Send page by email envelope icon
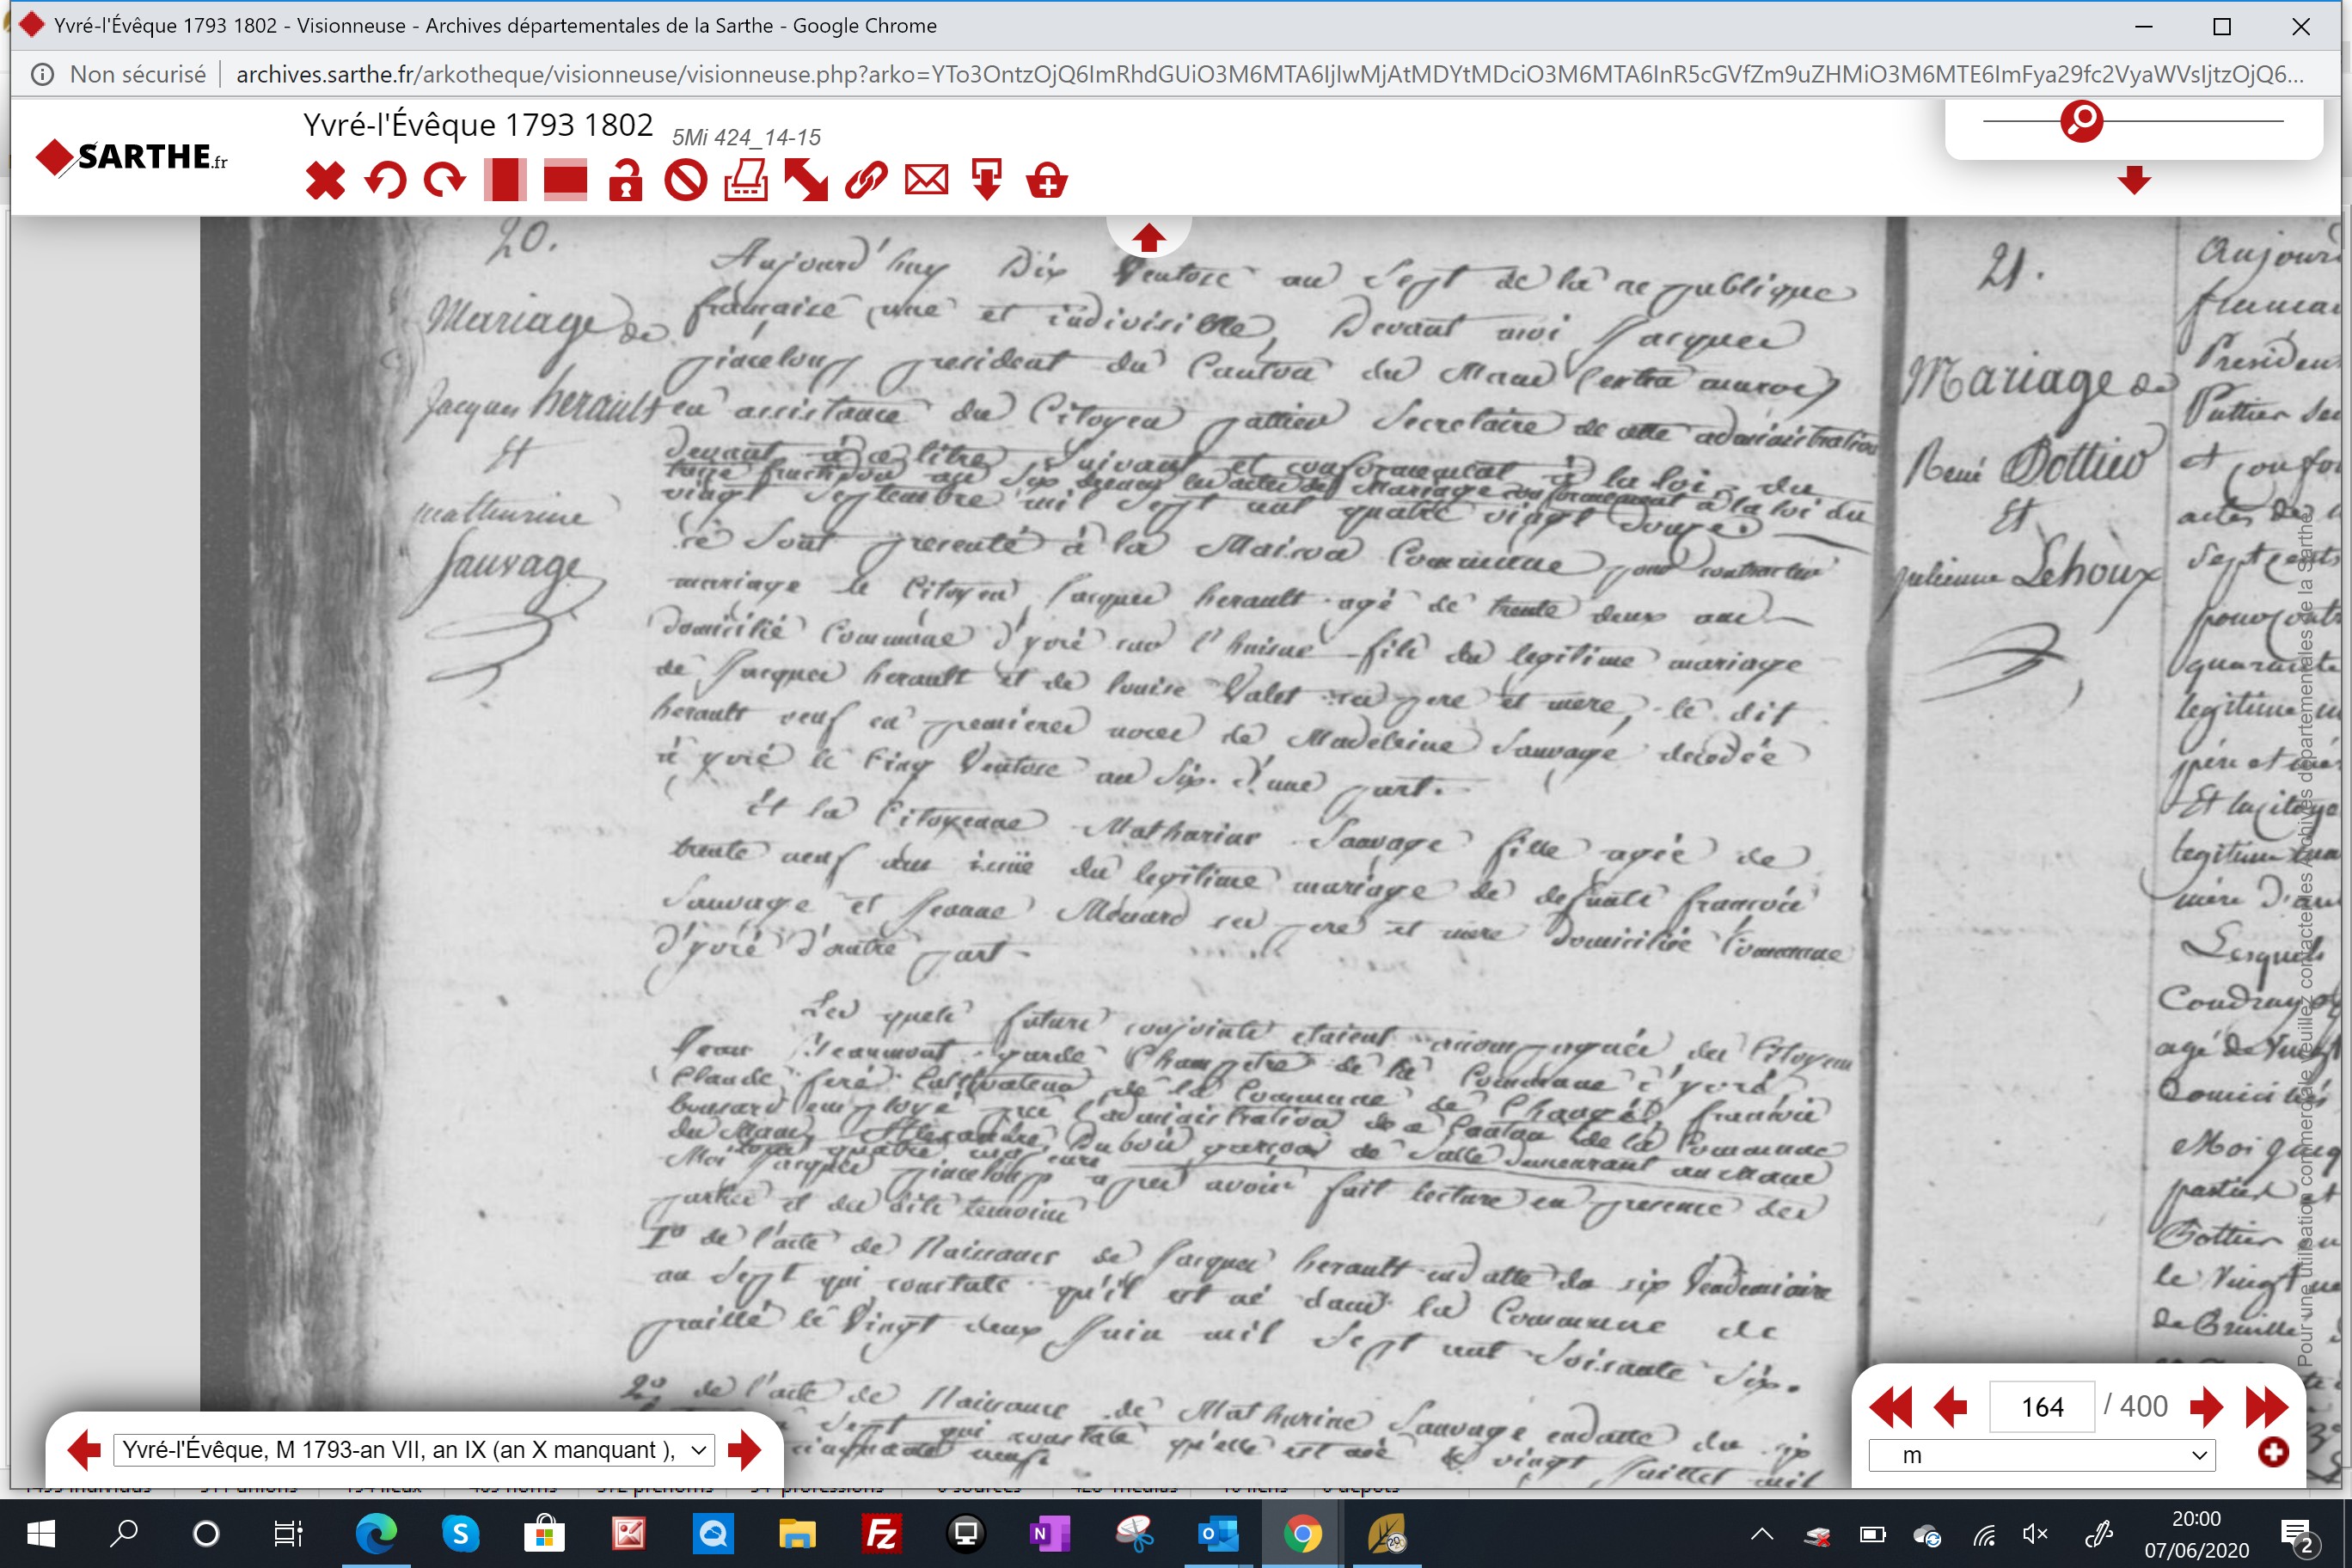 tap(926, 181)
